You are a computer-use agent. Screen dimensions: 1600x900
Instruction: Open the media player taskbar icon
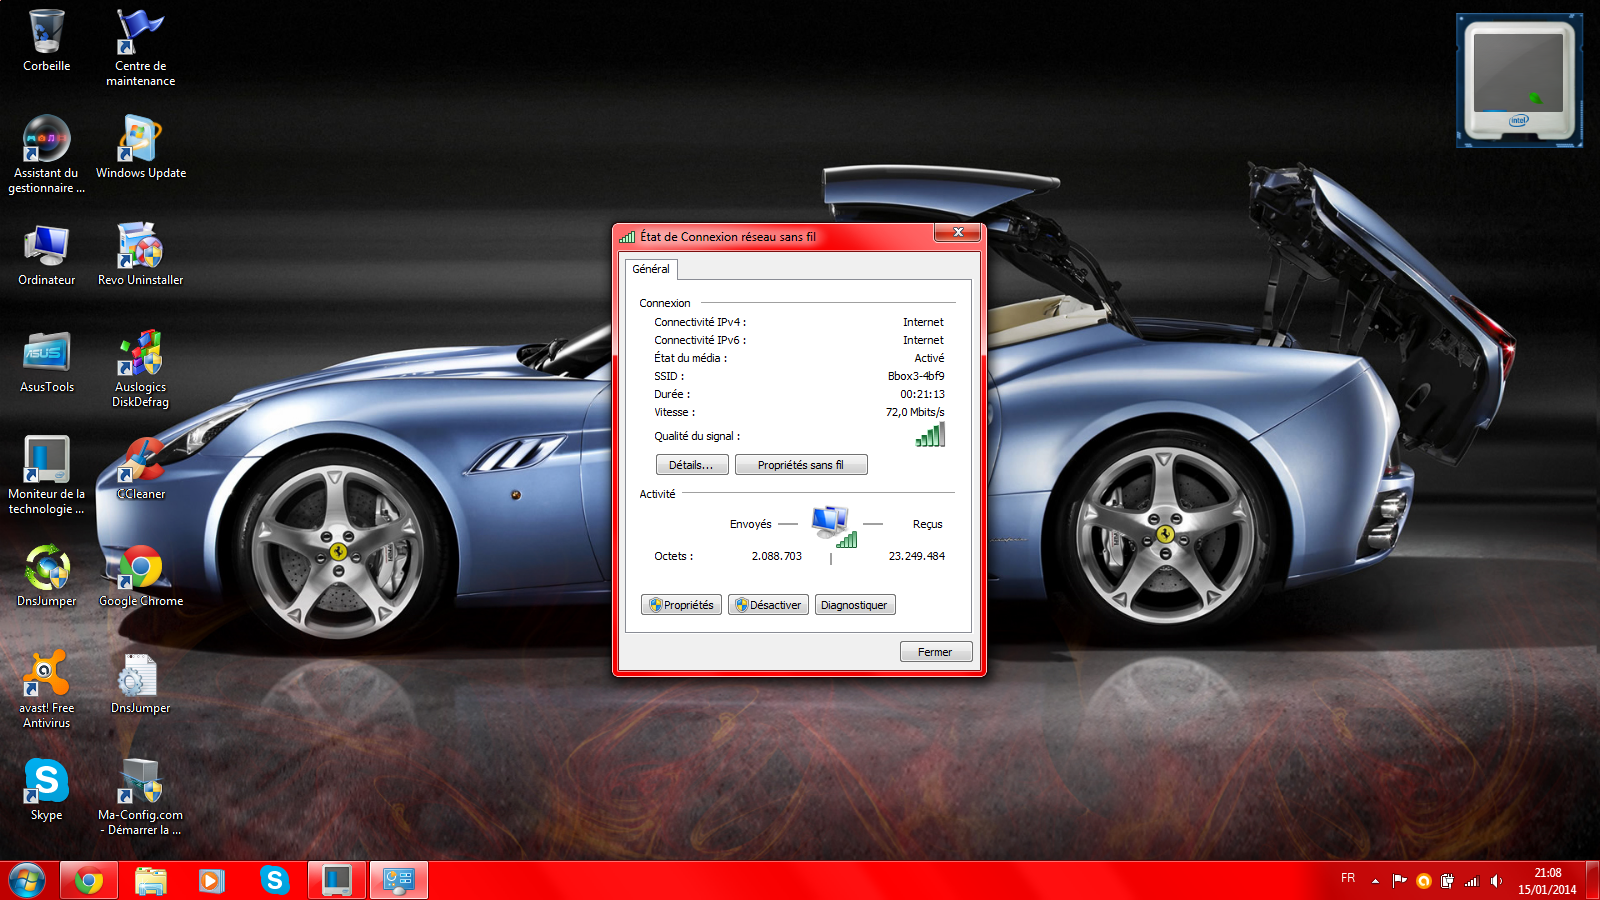click(212, 881)
